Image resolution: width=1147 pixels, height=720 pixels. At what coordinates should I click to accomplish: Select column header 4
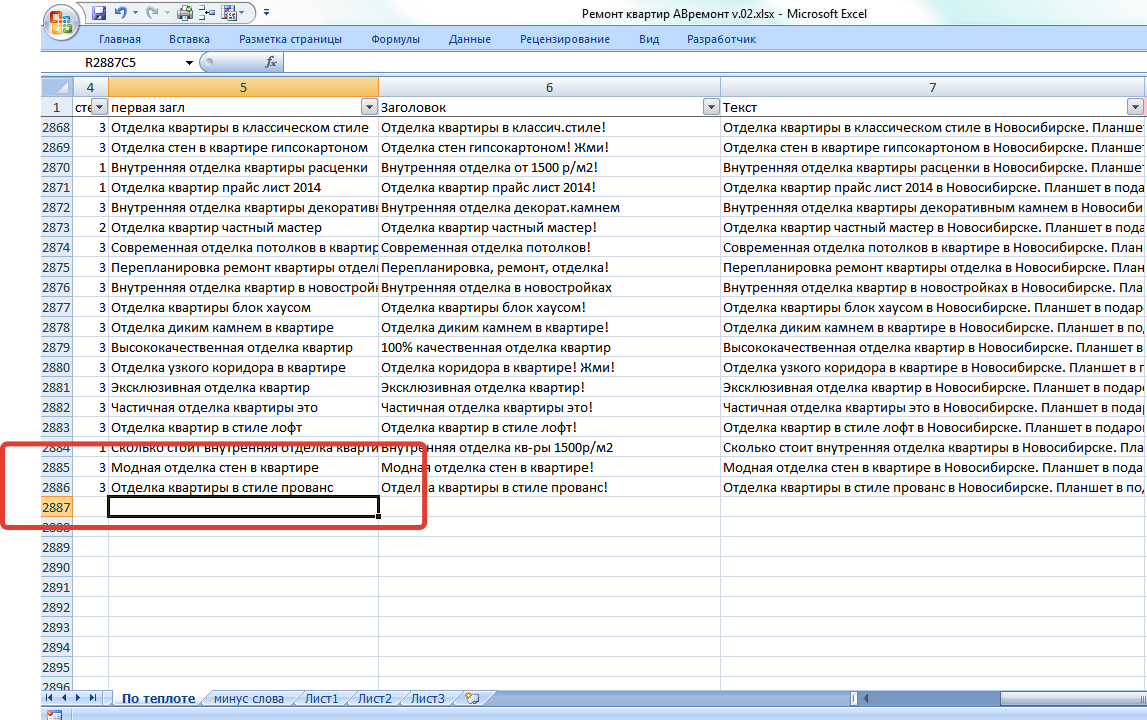click(90, 87)
